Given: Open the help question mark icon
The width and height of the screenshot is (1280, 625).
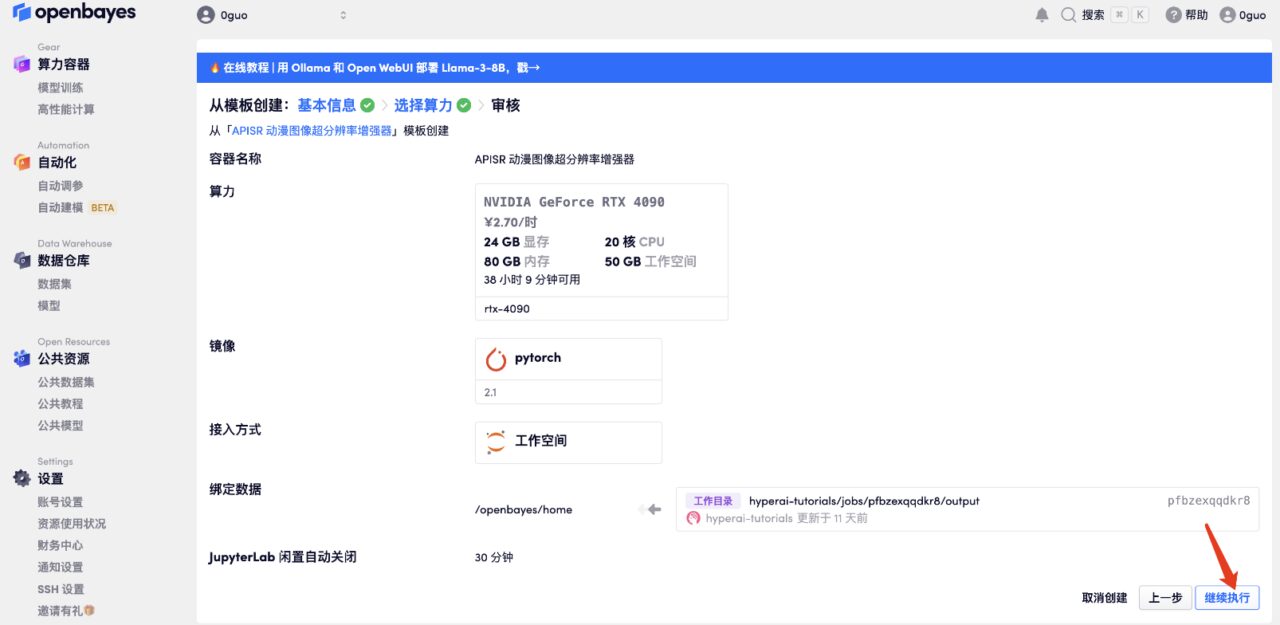Looking at the screenshot, I should [1174, 15].
